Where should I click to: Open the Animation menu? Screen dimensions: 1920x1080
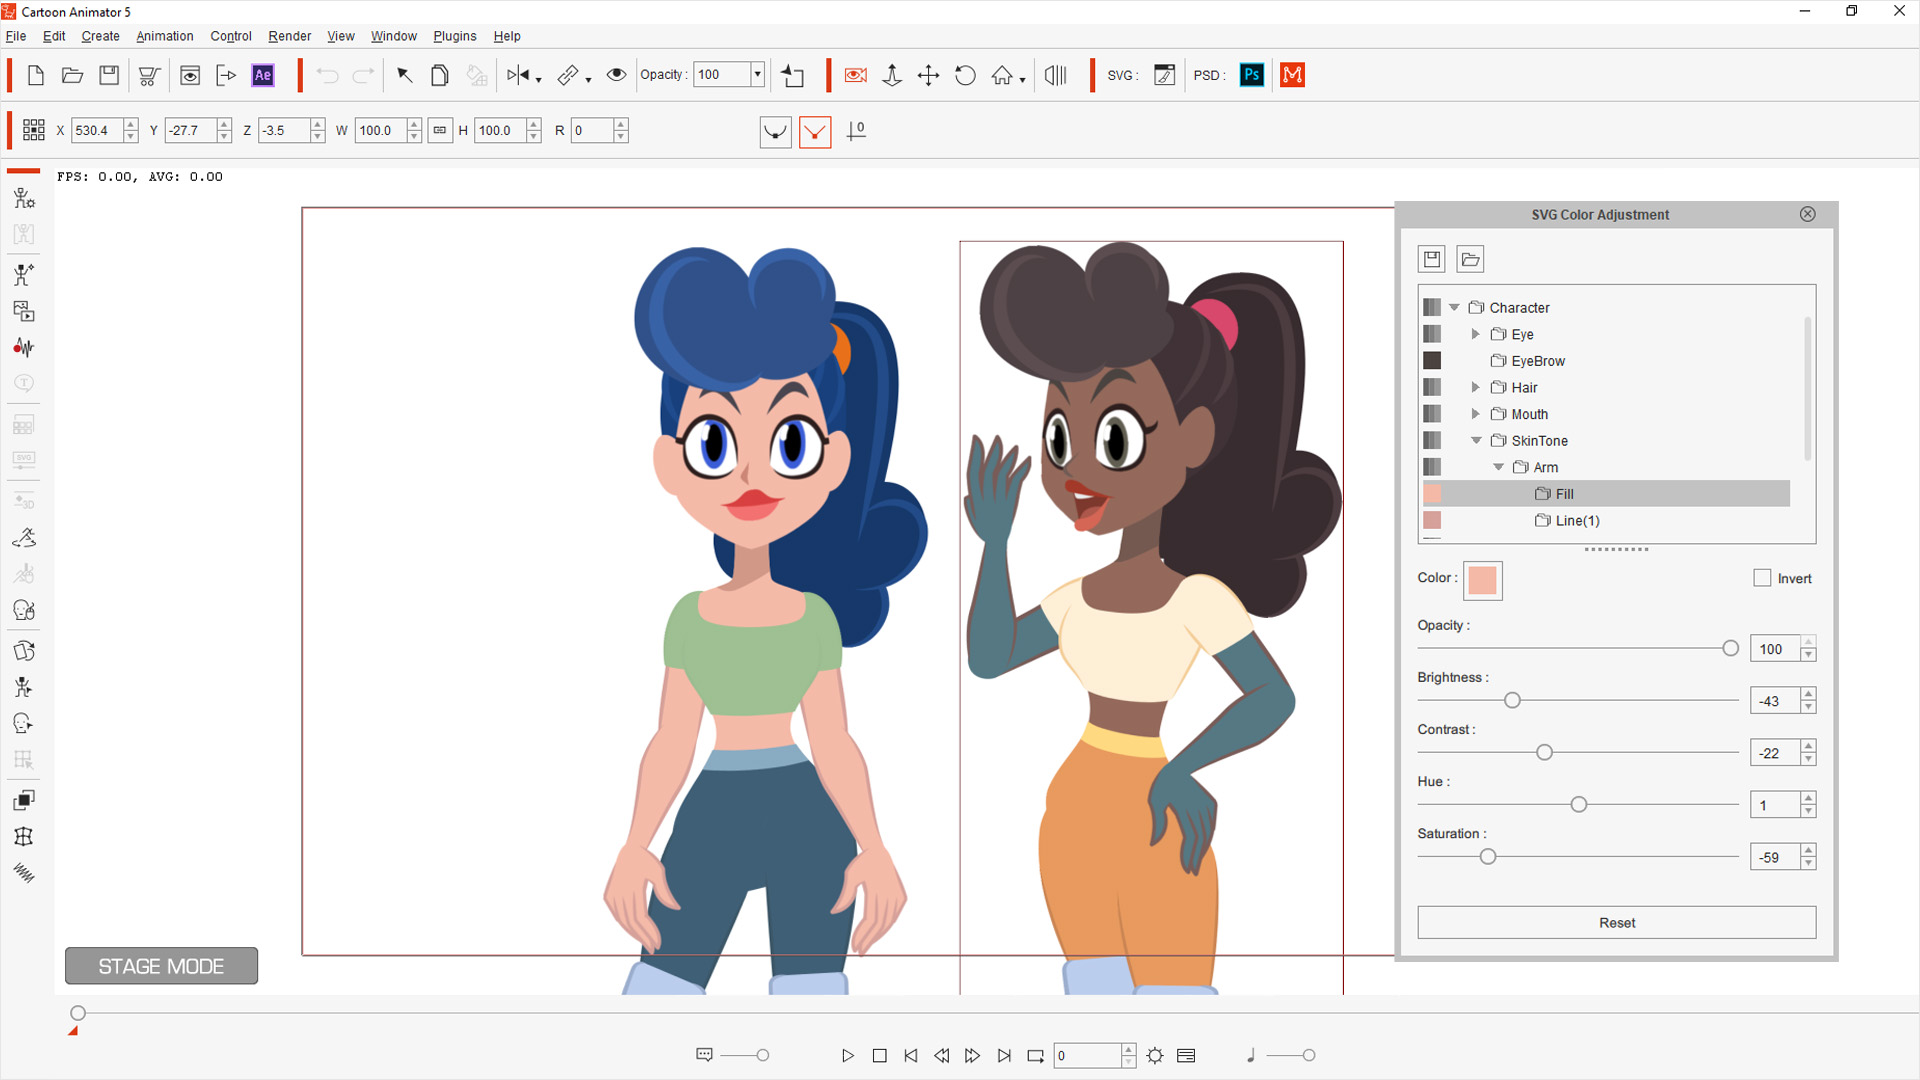point(164,36)
